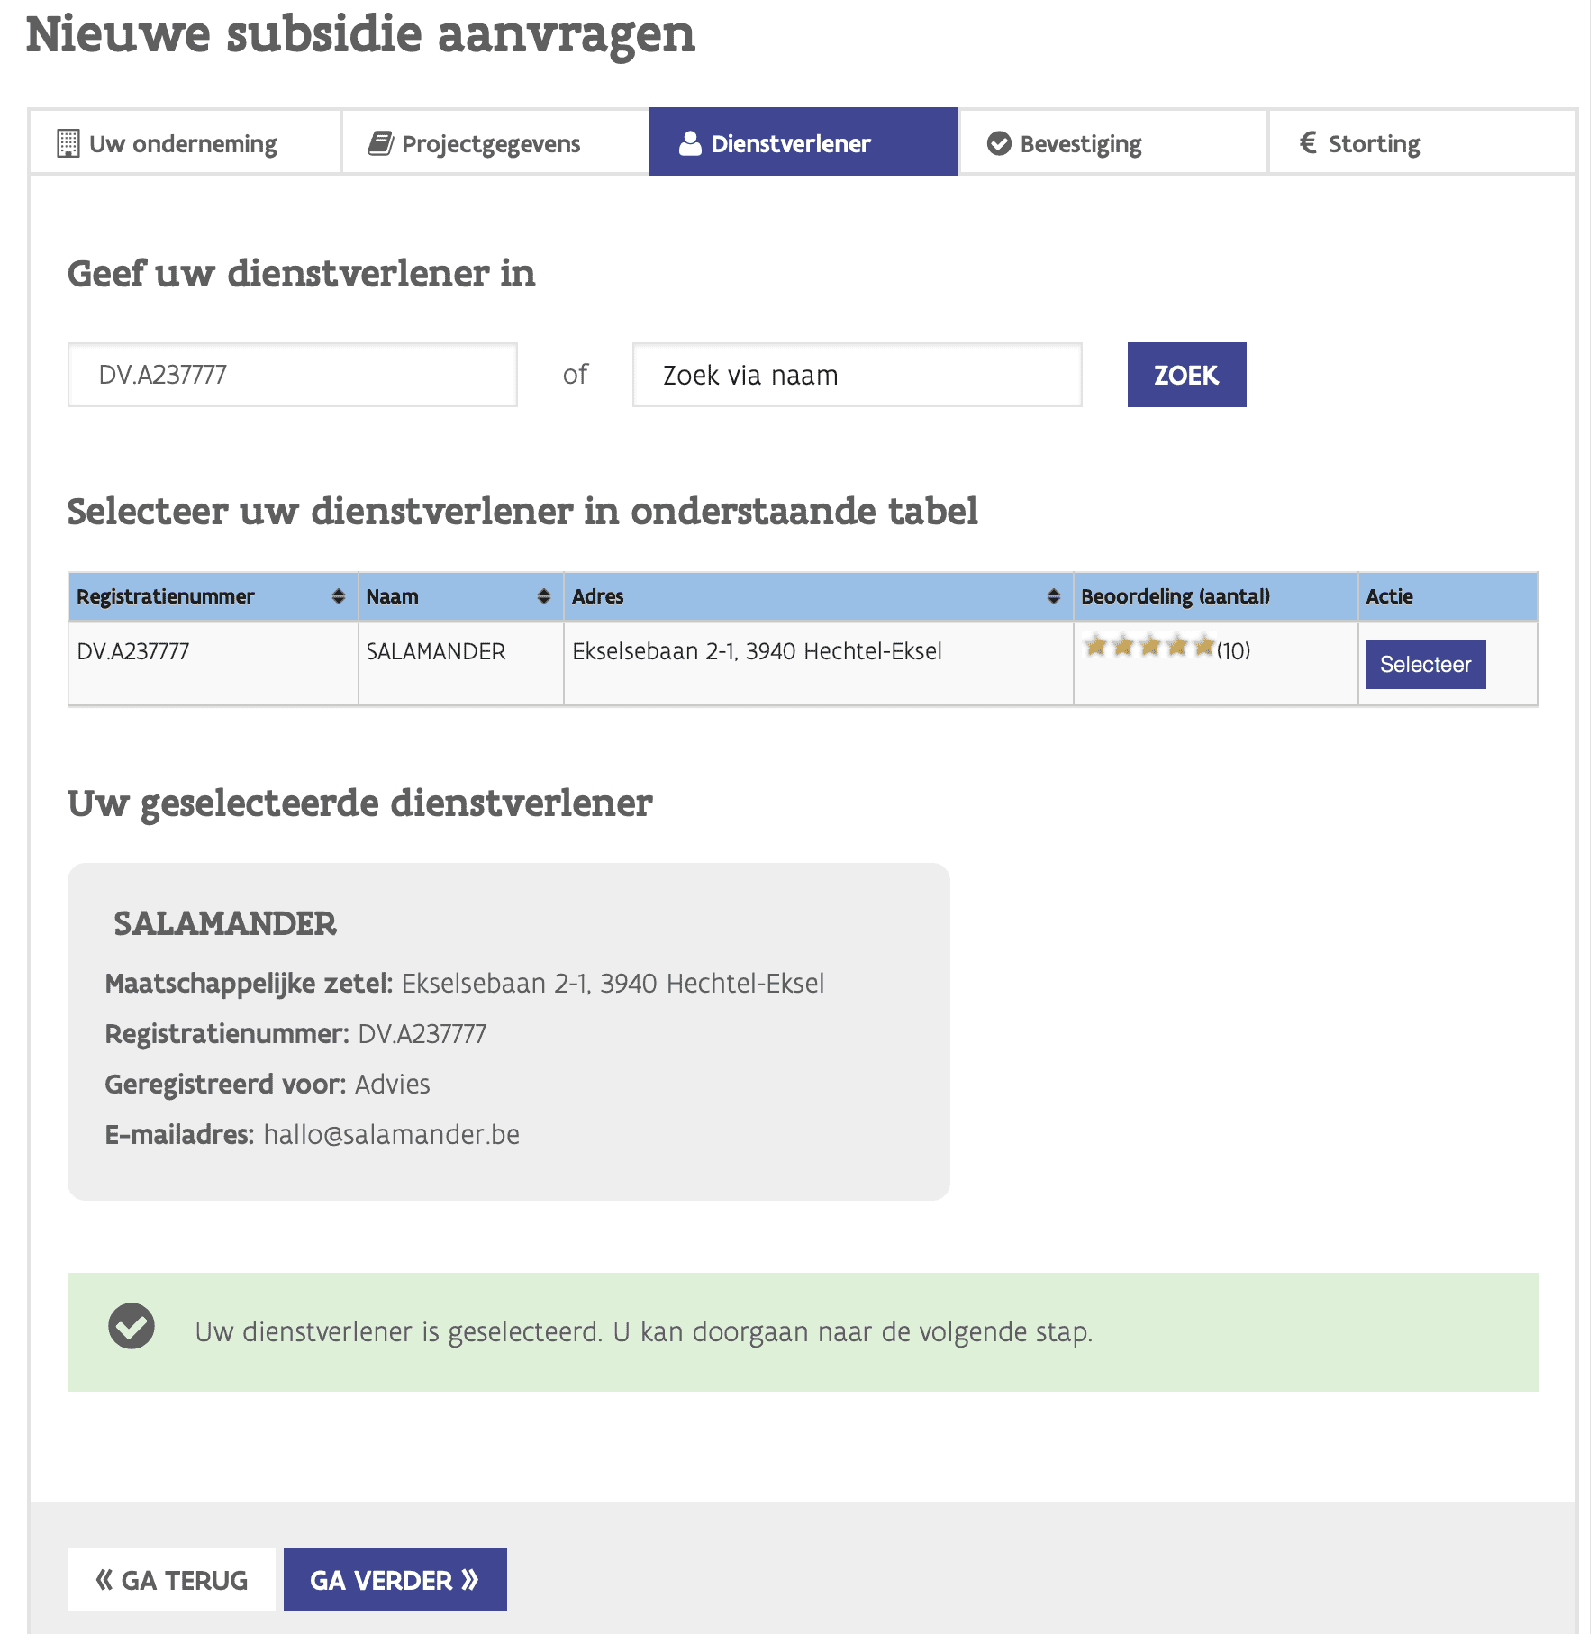
Task: Click the checkmark icon beside Bevestiging
Action: [x=999, y=144]
